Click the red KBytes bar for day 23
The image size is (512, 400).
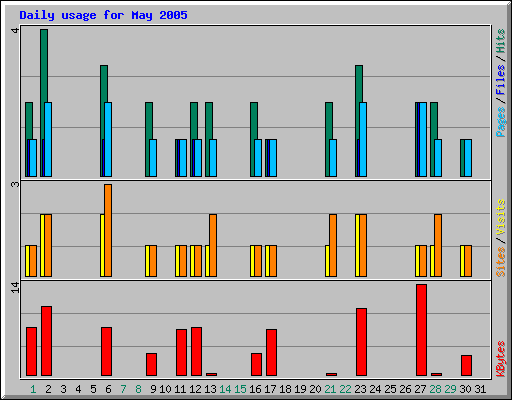tap(361, 342)
